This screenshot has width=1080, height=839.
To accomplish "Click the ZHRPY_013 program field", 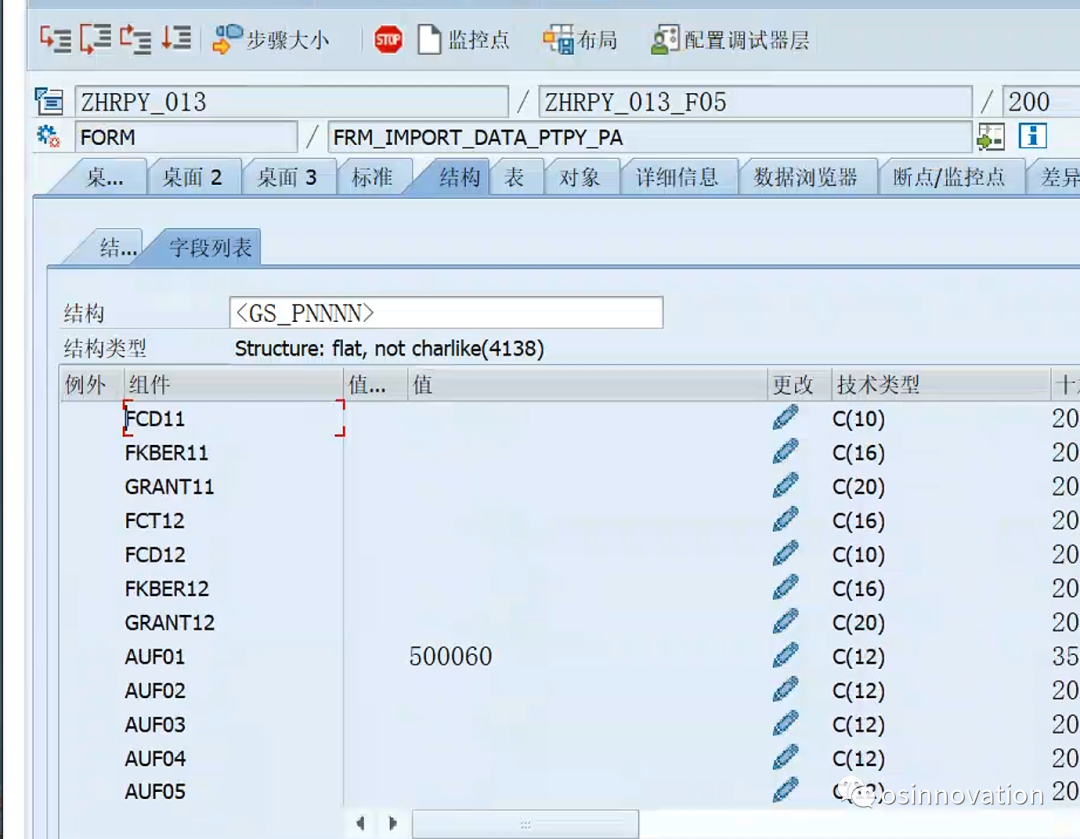I will click(291, 102).
